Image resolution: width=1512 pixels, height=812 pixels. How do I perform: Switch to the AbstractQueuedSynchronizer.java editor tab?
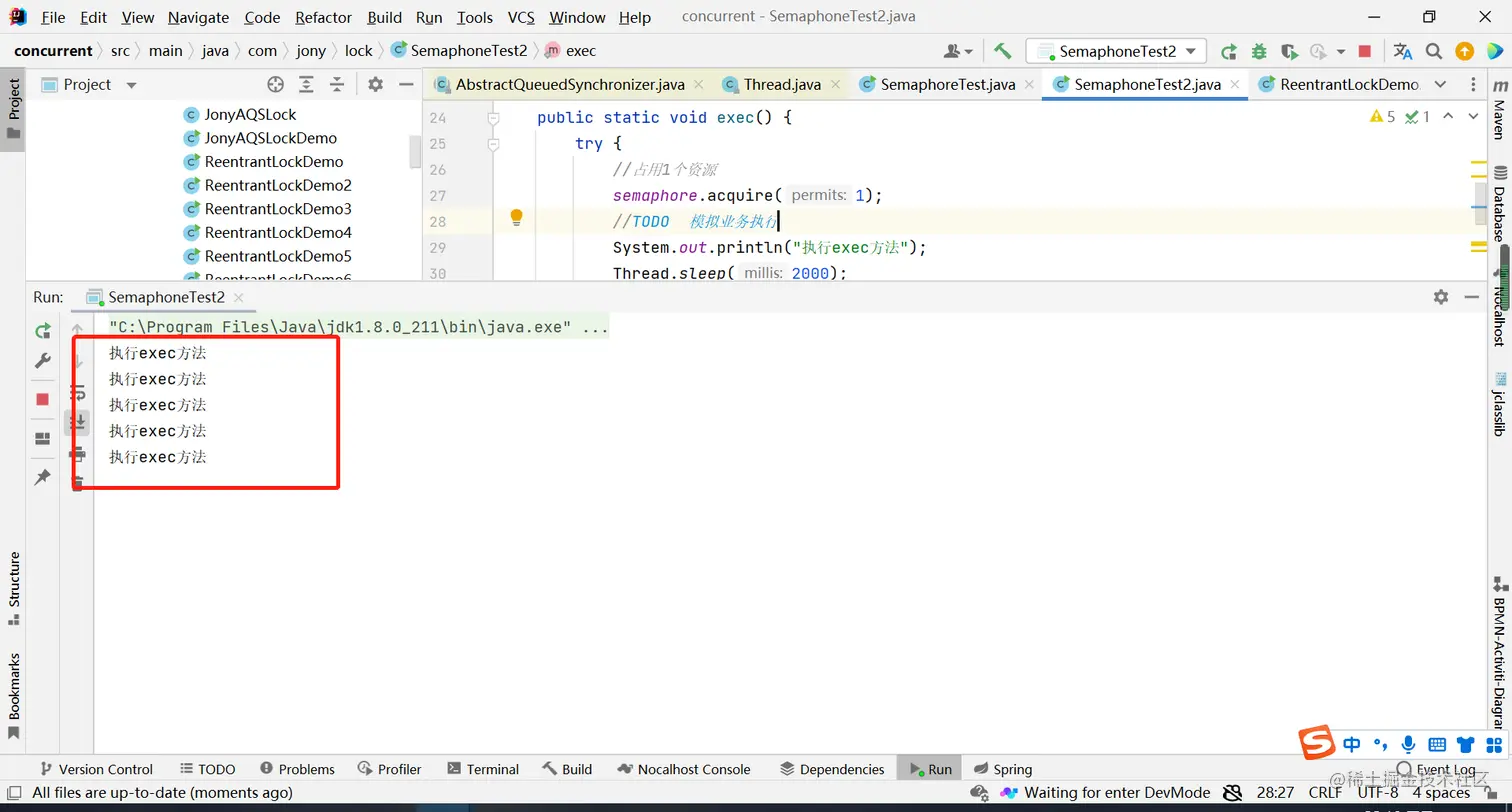[569, 85]
